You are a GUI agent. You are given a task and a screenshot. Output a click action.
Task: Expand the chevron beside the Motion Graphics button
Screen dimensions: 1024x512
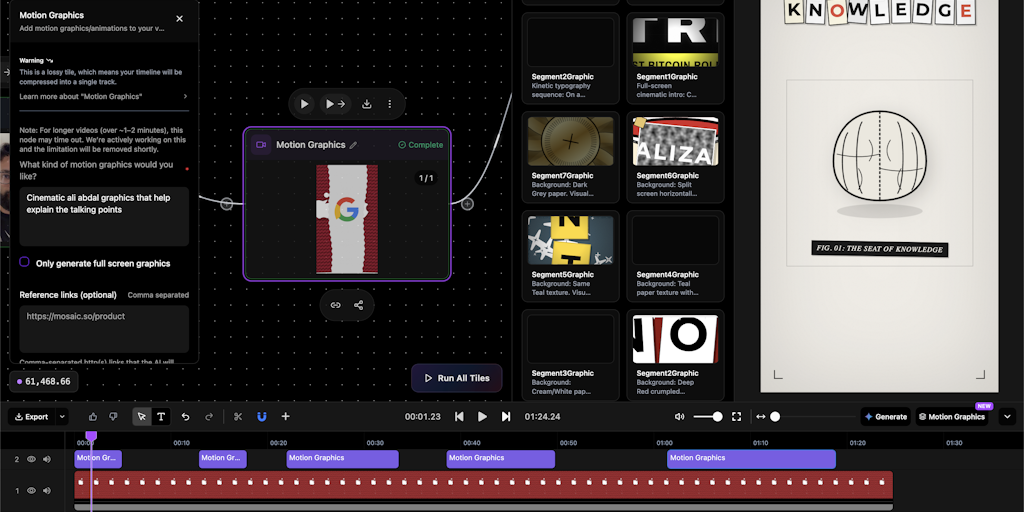tap(1007, 417)
